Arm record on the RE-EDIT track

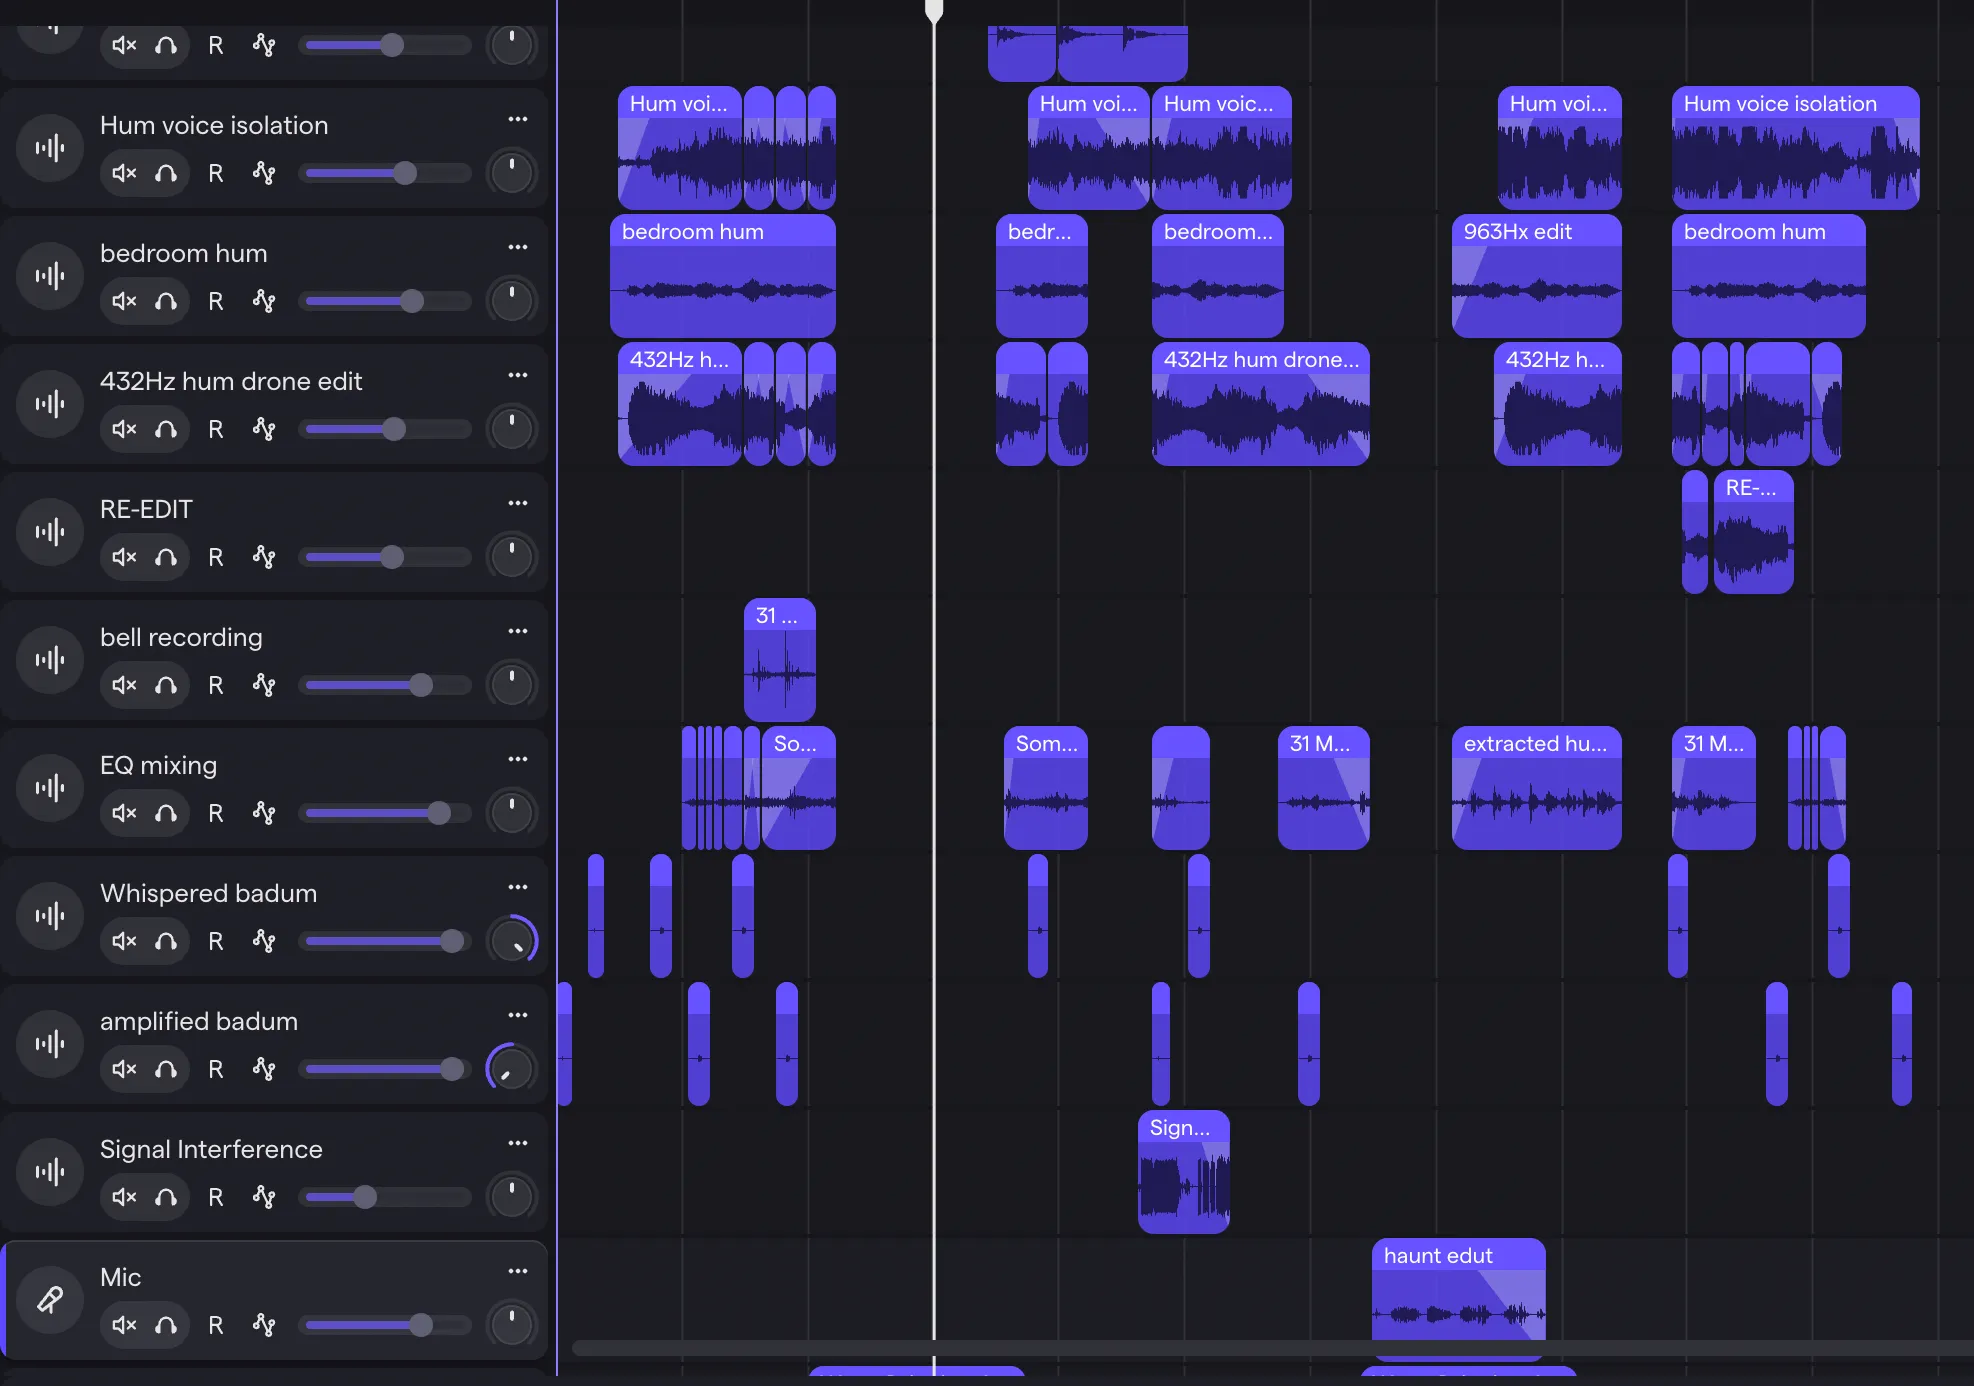(215, 557)
